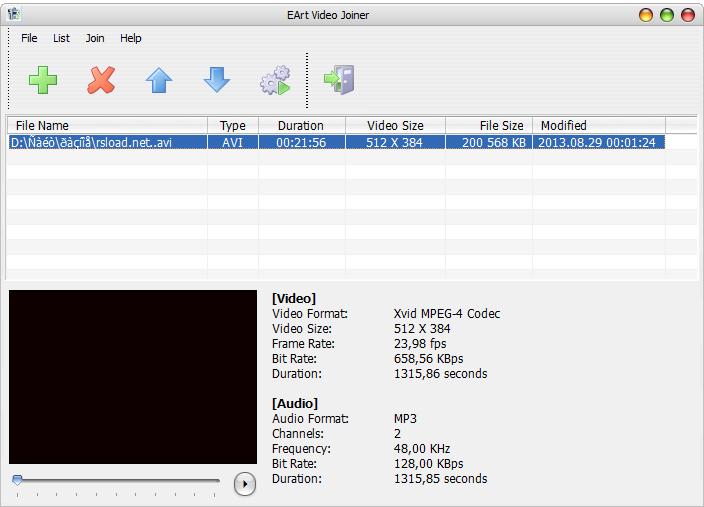
Task: Click the 48,00 KHz frequency value
Action: pyautogui.click(x=422, y=449)
